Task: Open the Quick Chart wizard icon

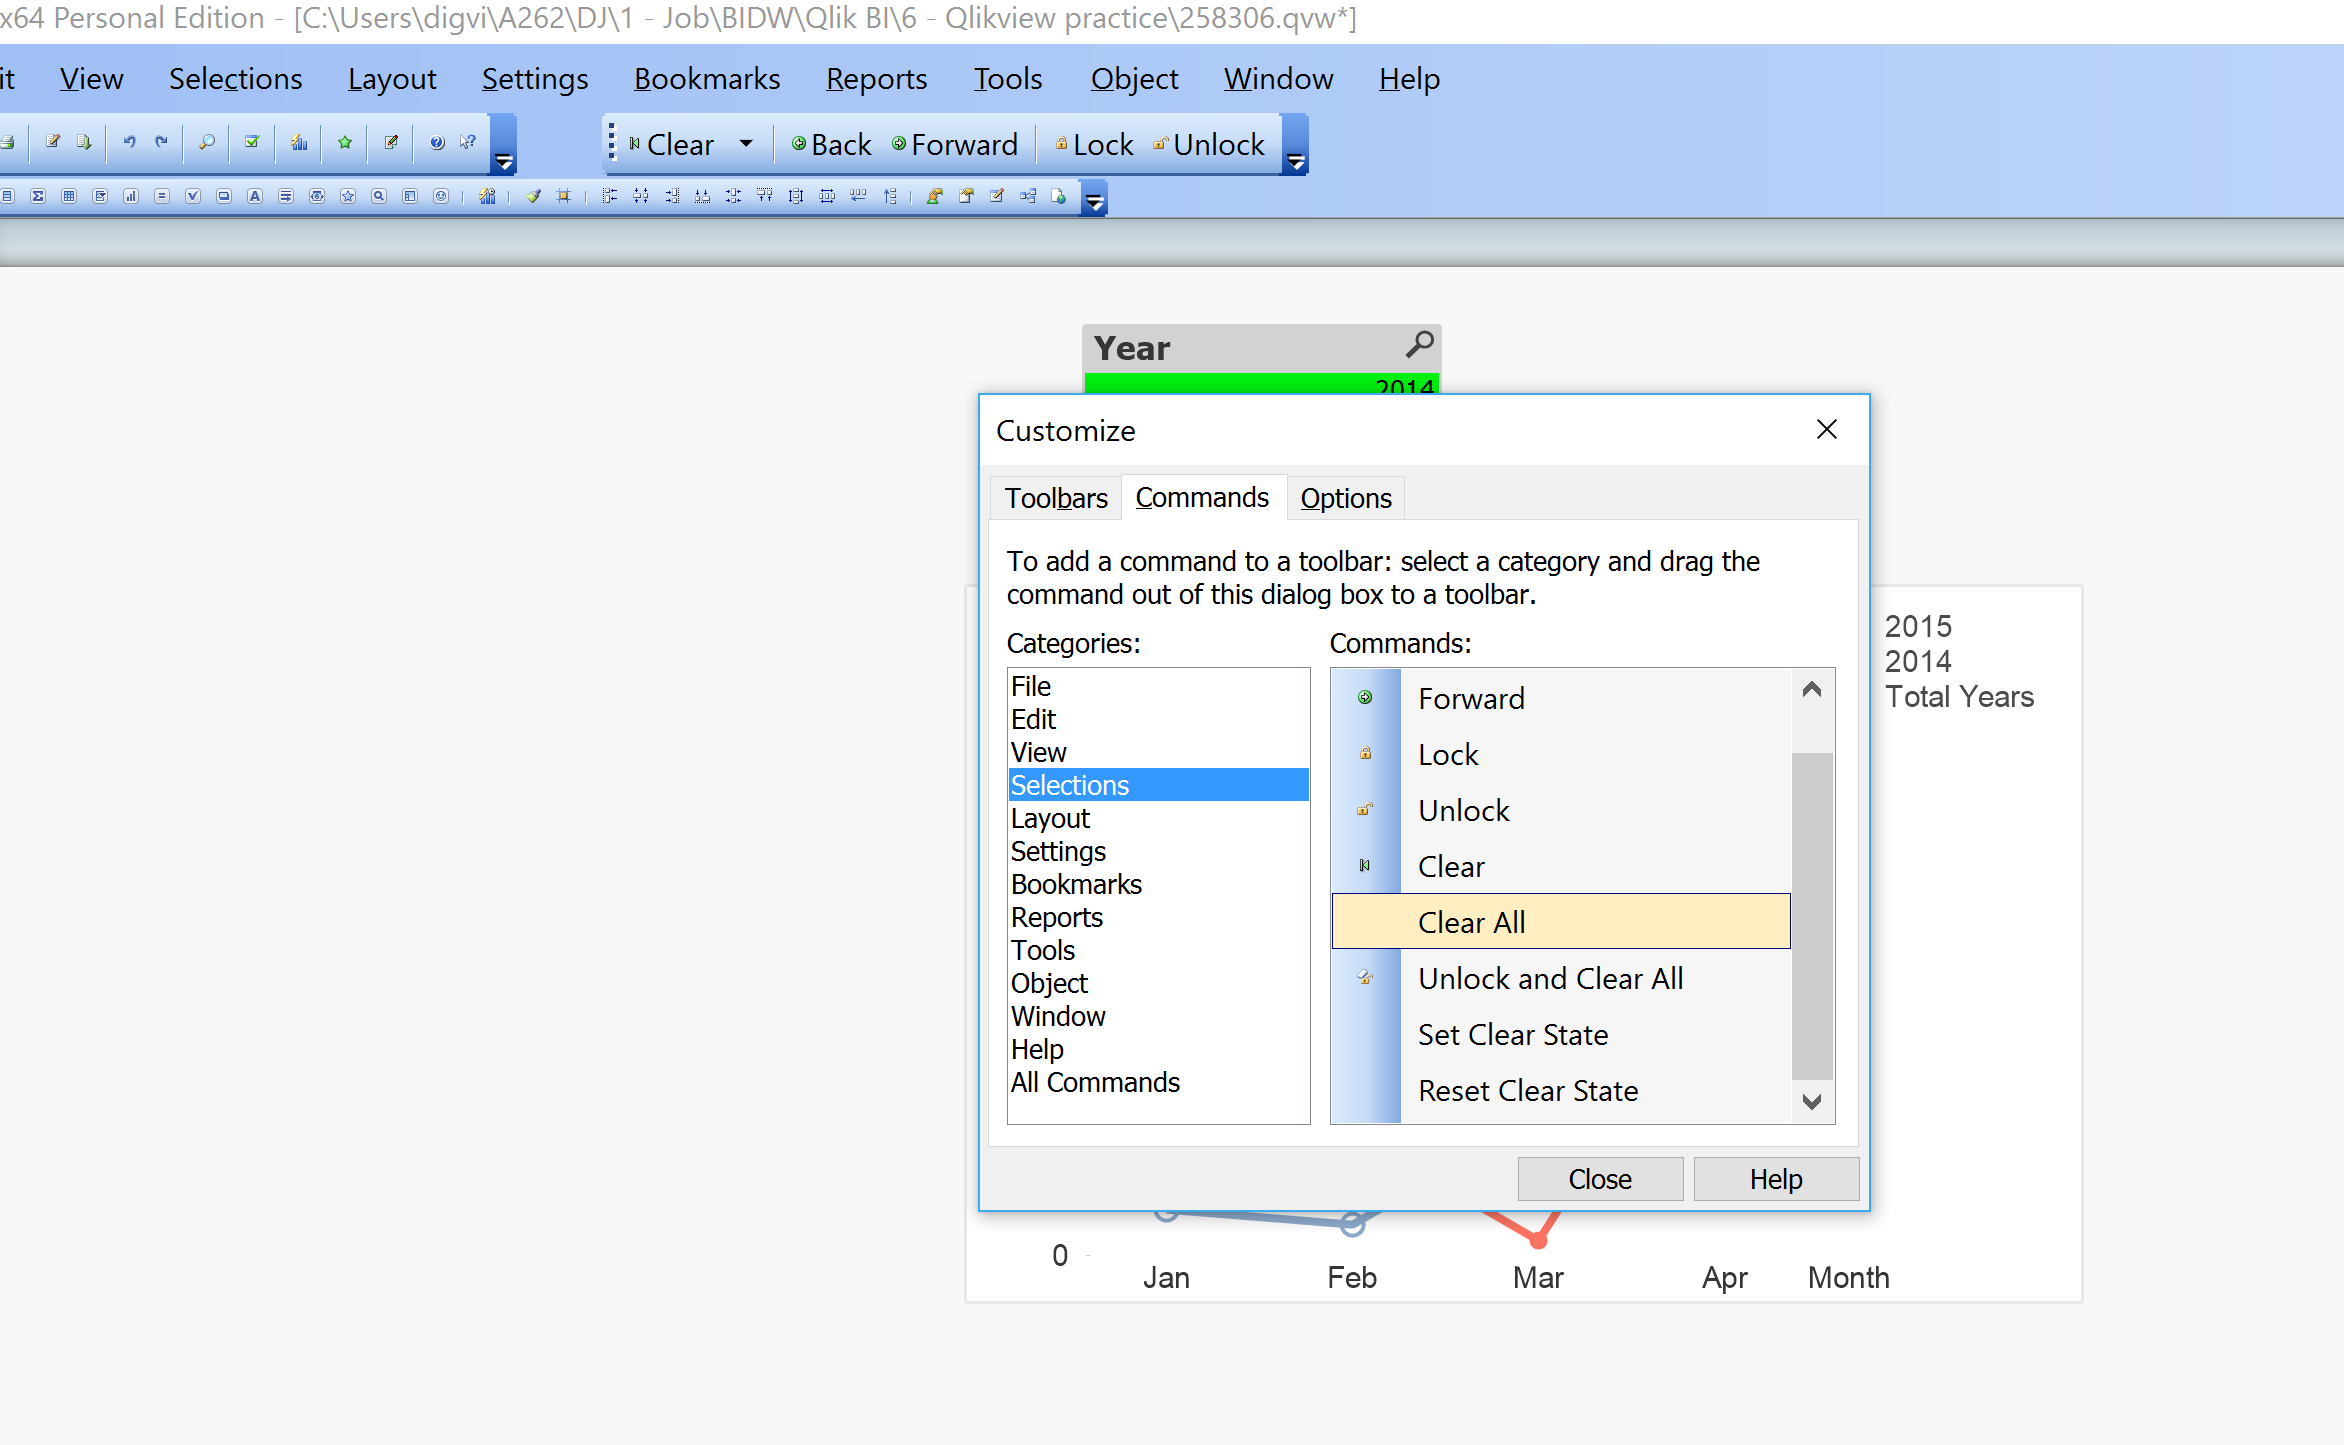Action: click(x=299, y=142)
